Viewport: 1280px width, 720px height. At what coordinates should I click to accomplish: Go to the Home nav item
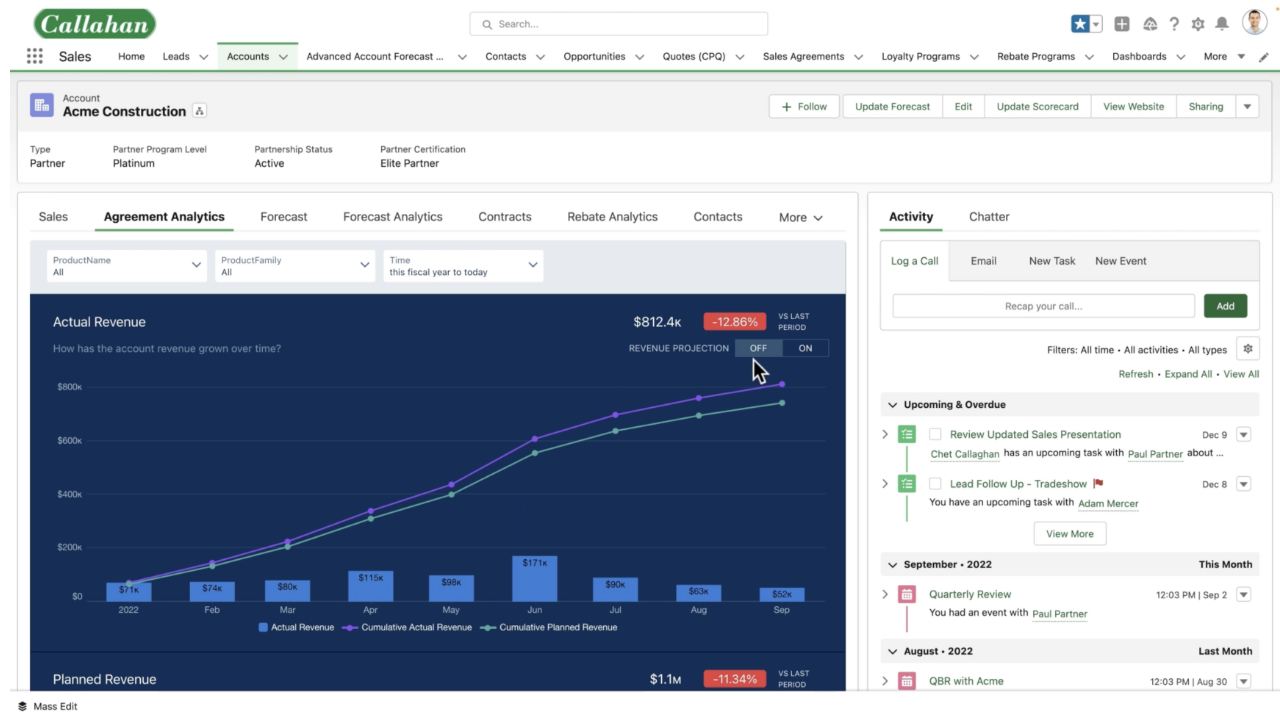[131, 57]
